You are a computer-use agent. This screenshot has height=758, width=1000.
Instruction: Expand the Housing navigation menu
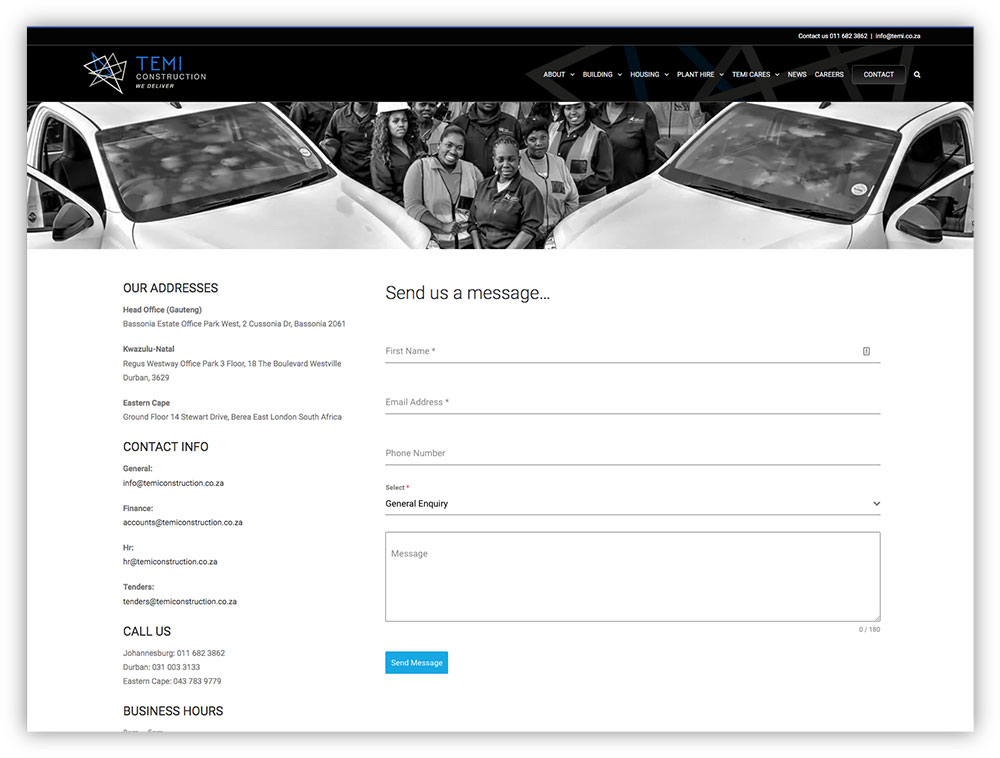tap(649, 75)
